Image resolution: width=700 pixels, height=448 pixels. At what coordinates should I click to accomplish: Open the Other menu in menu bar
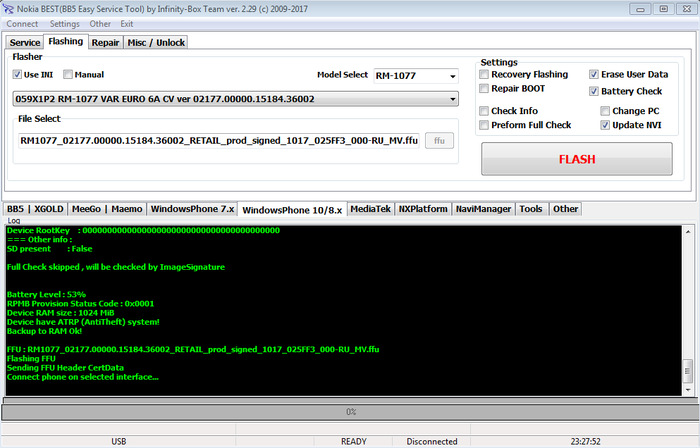pos(100,24)
